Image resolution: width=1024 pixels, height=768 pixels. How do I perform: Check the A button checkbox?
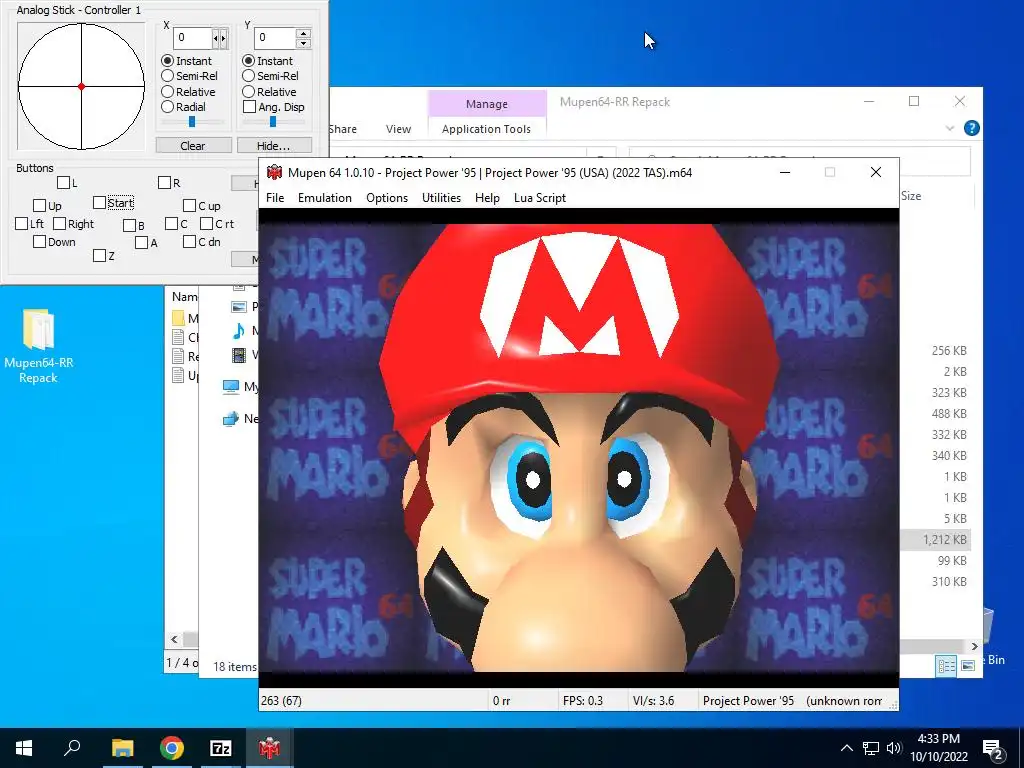click(x=142, y=243)
